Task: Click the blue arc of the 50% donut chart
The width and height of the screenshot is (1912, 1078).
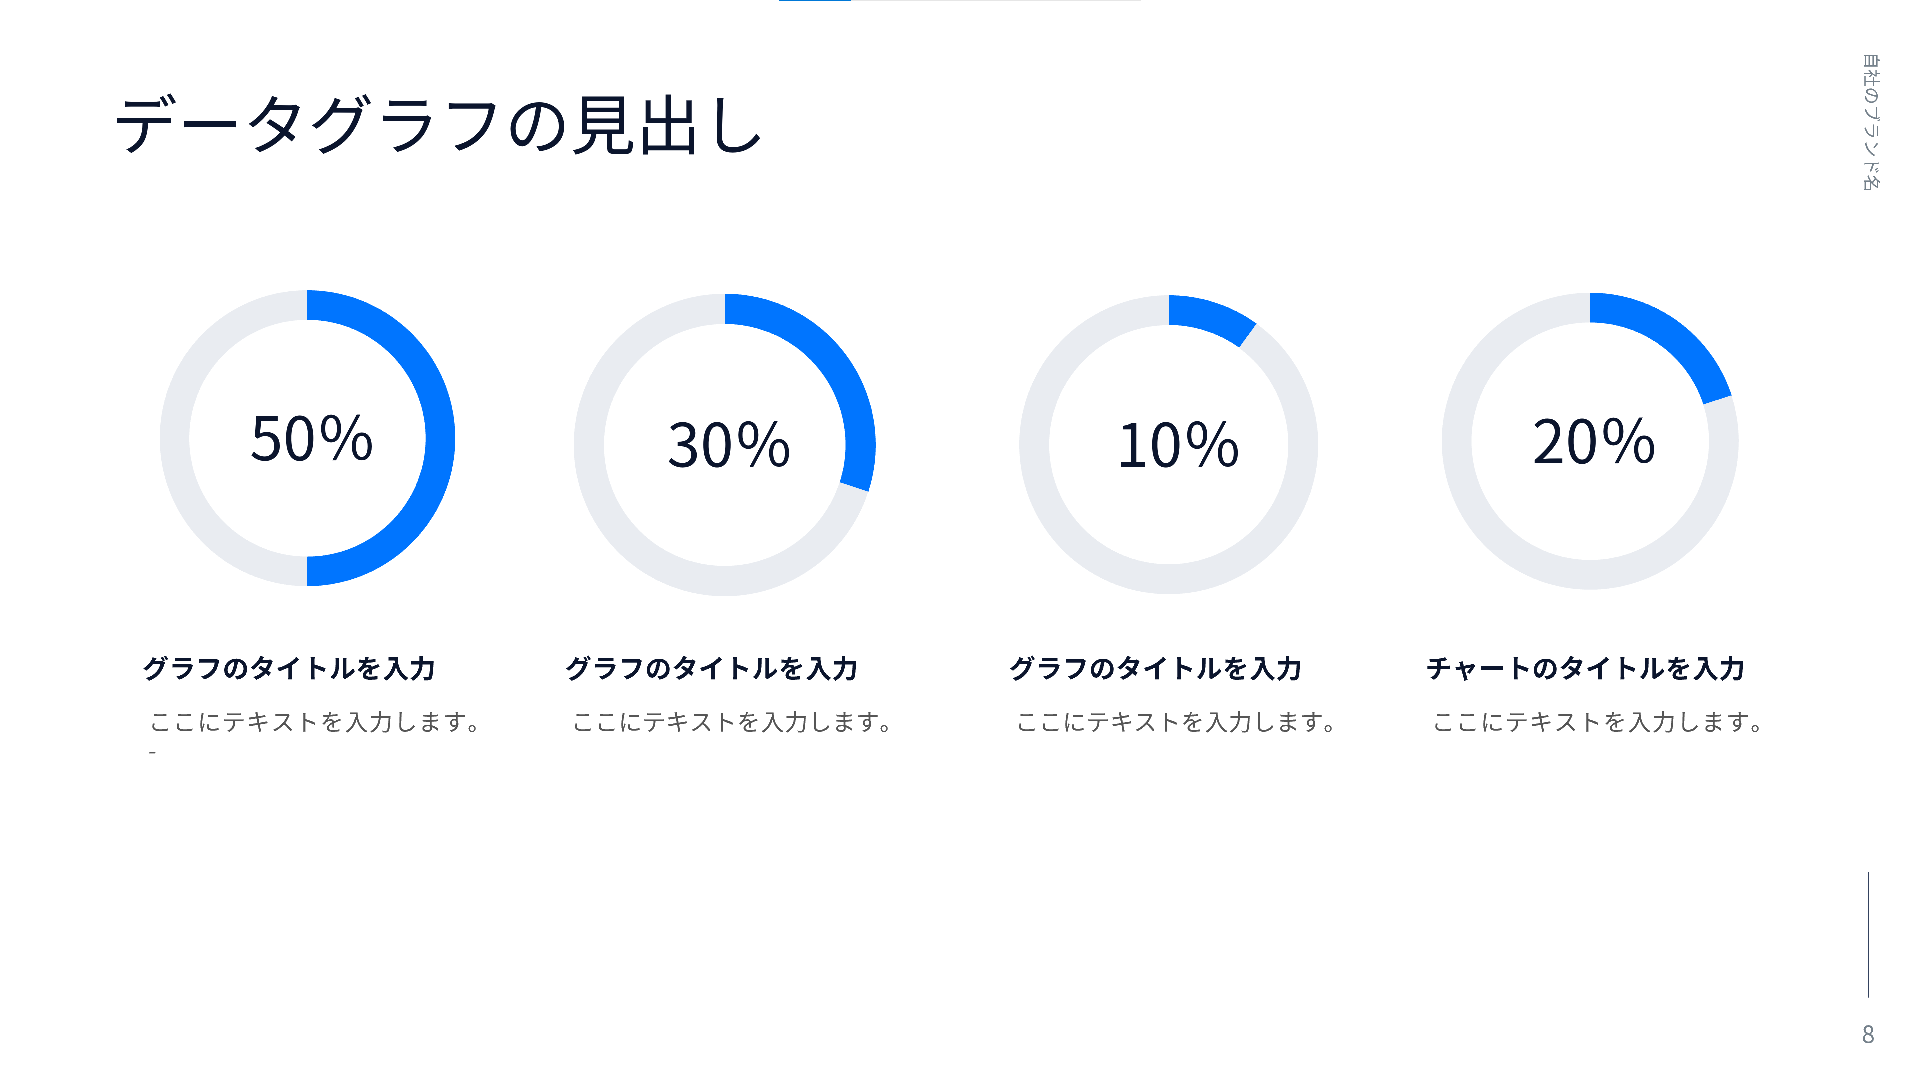Action: click(439, 438)
